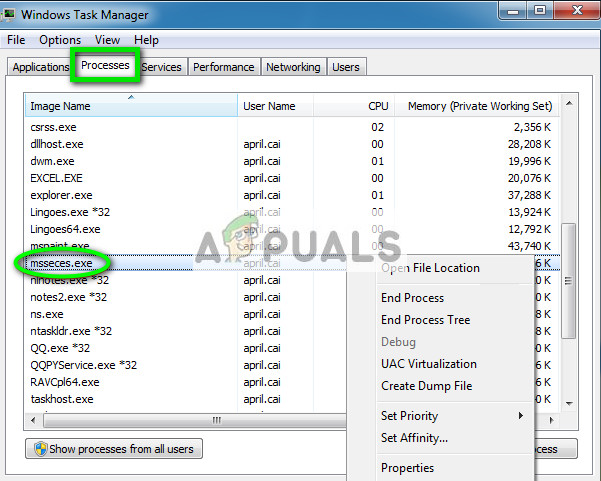Click the shield icon on Show processes button
This screenshot has height=481, width=601.
coord(40,449)
